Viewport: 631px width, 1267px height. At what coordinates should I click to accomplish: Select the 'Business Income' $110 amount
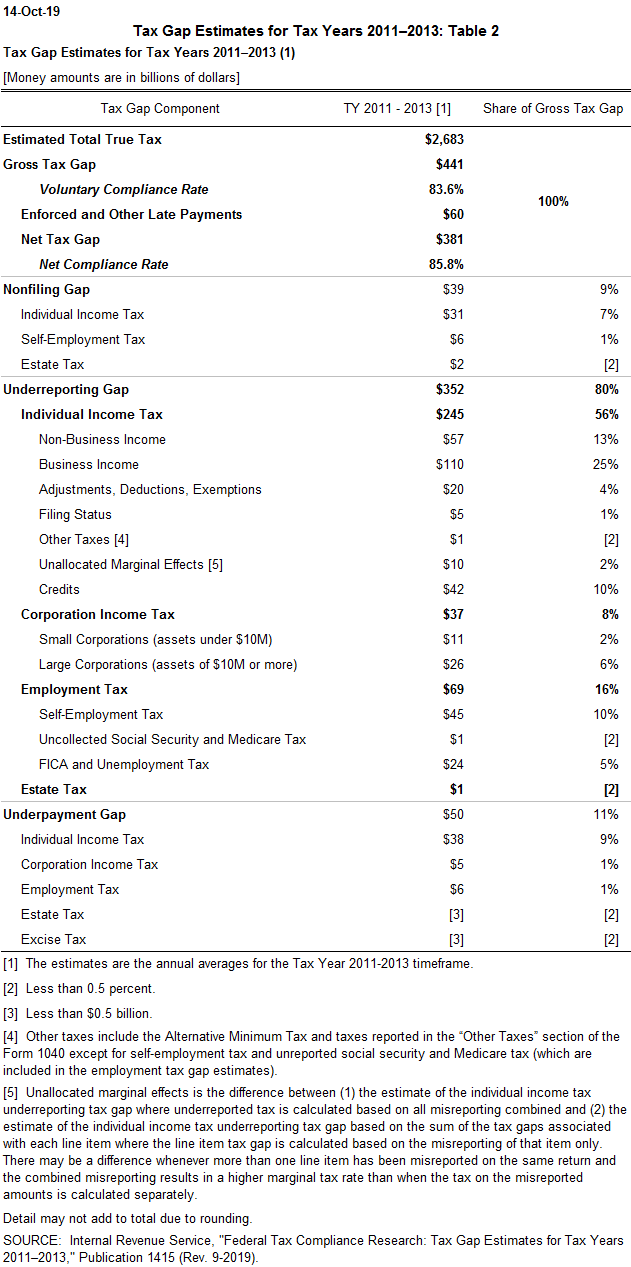pos(450,464)
